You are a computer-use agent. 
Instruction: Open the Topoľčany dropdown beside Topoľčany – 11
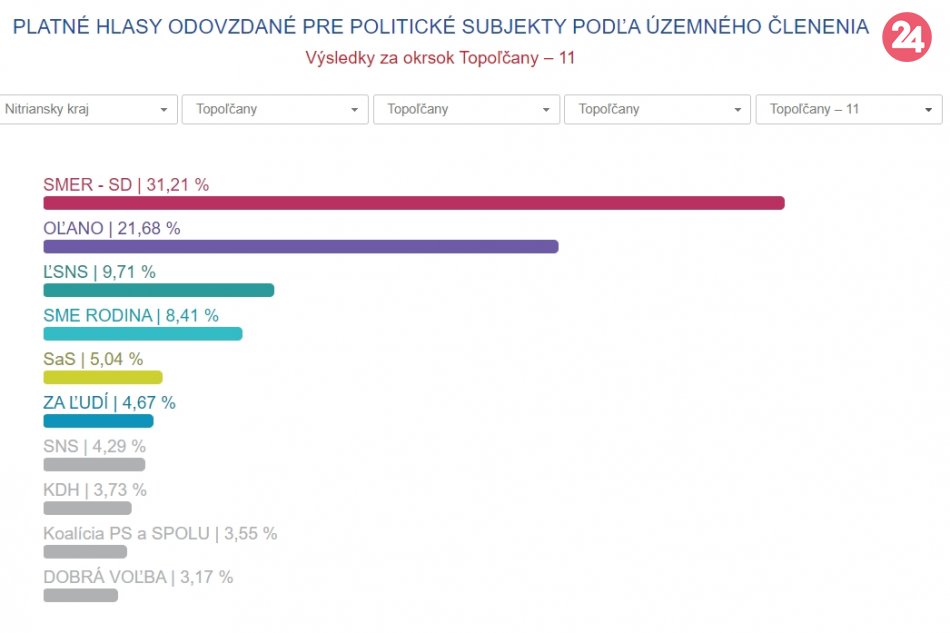pos(656,109)
